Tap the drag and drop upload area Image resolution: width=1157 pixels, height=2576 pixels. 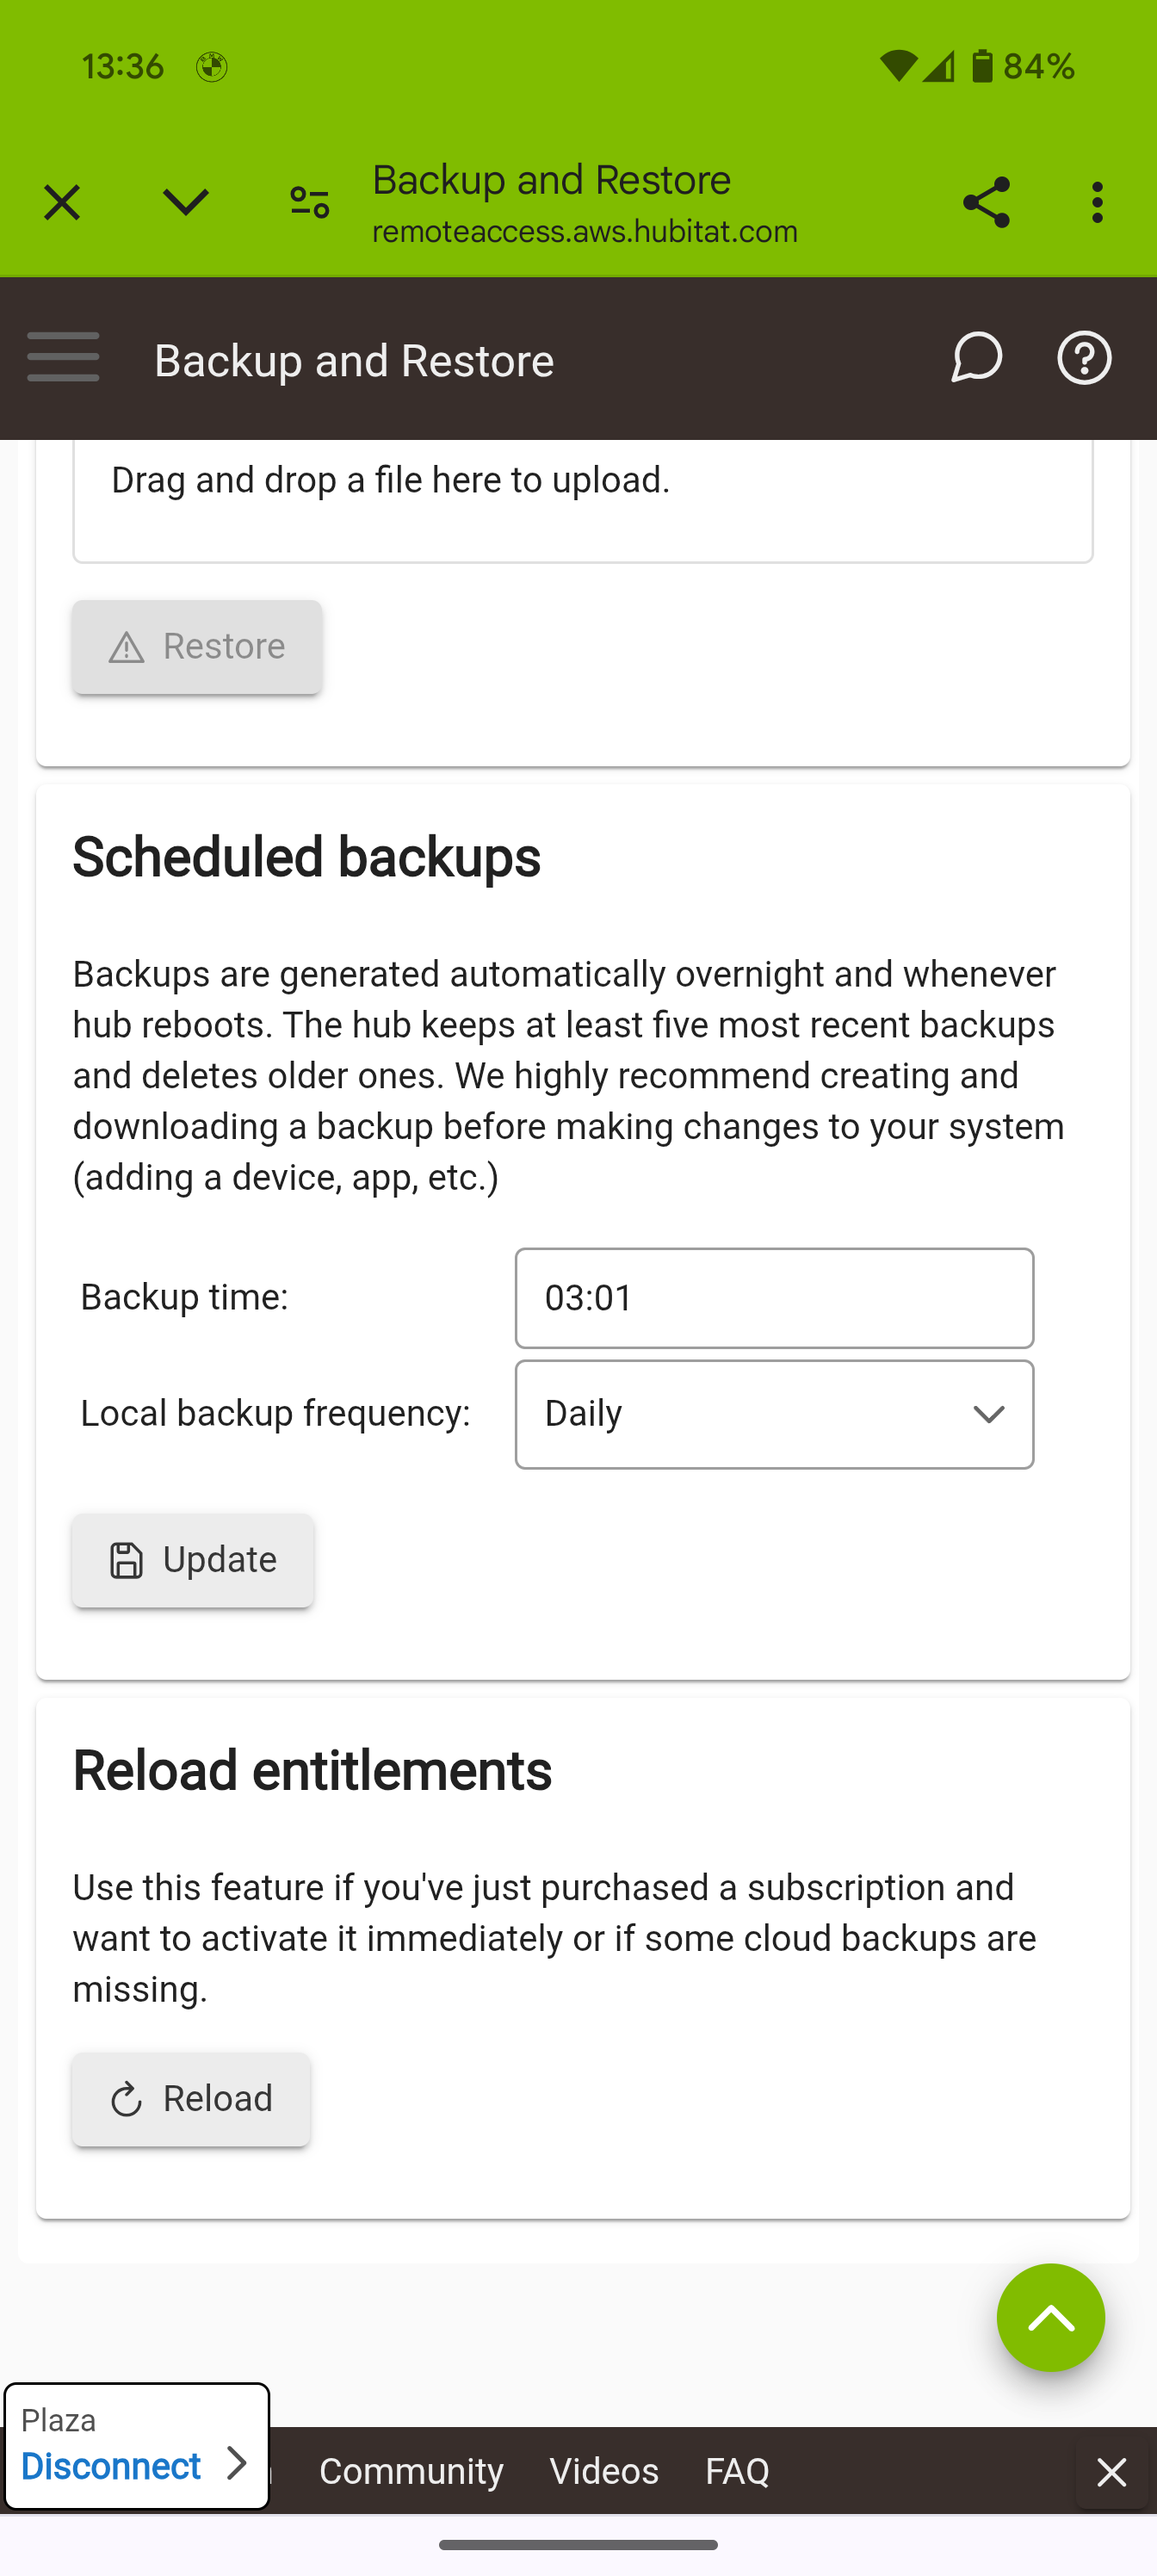(x=583, y=500)
